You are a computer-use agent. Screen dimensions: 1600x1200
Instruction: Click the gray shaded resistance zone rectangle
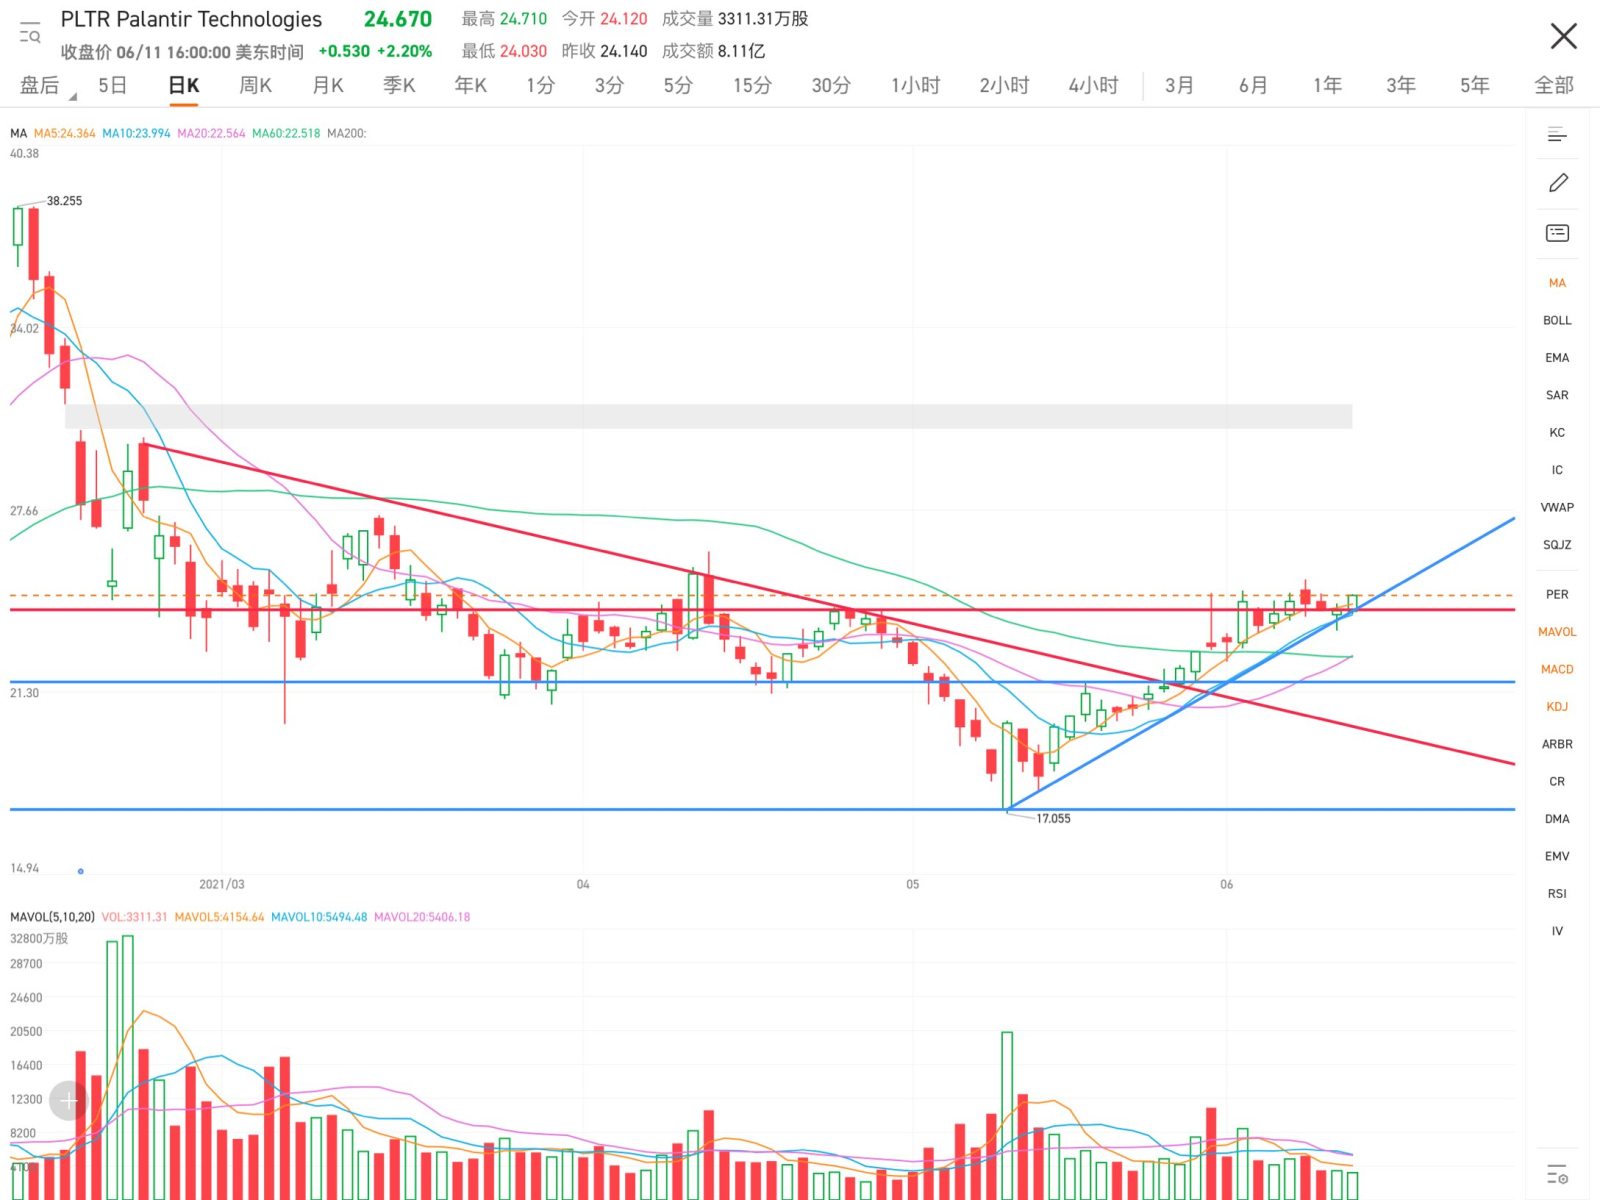[709, 417]
